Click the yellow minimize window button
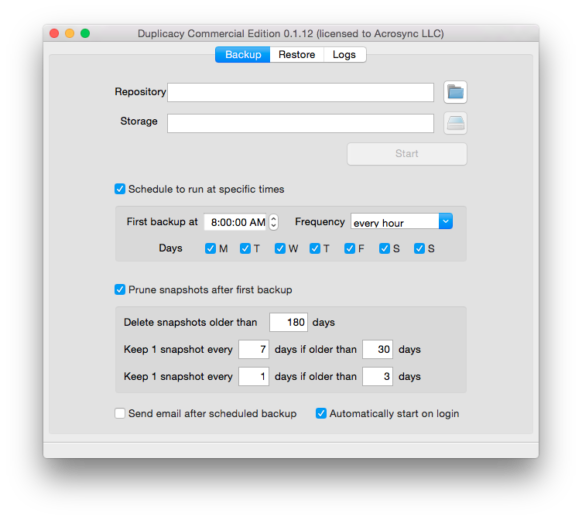The image size is (582, 520). pyautogui.click(x=69, y=33)
